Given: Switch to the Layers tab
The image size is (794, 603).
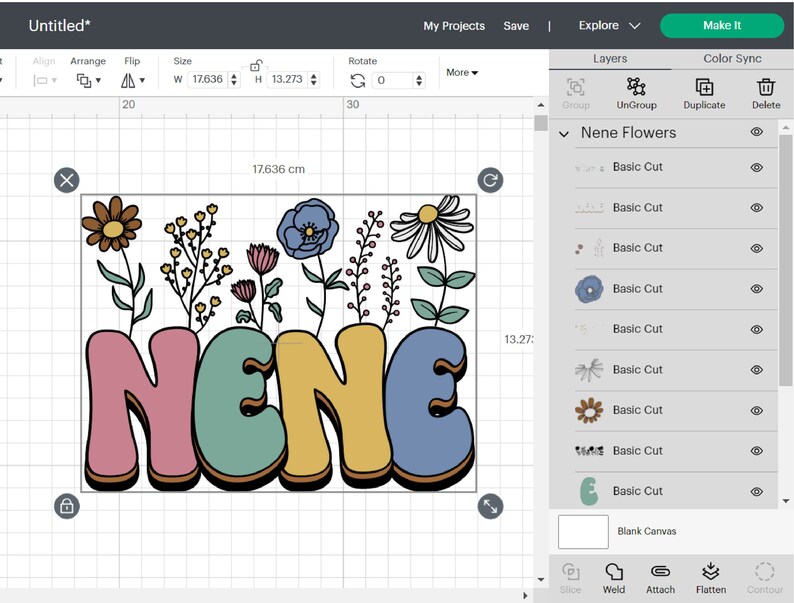Looking at the screenshot, I should 610,59.
